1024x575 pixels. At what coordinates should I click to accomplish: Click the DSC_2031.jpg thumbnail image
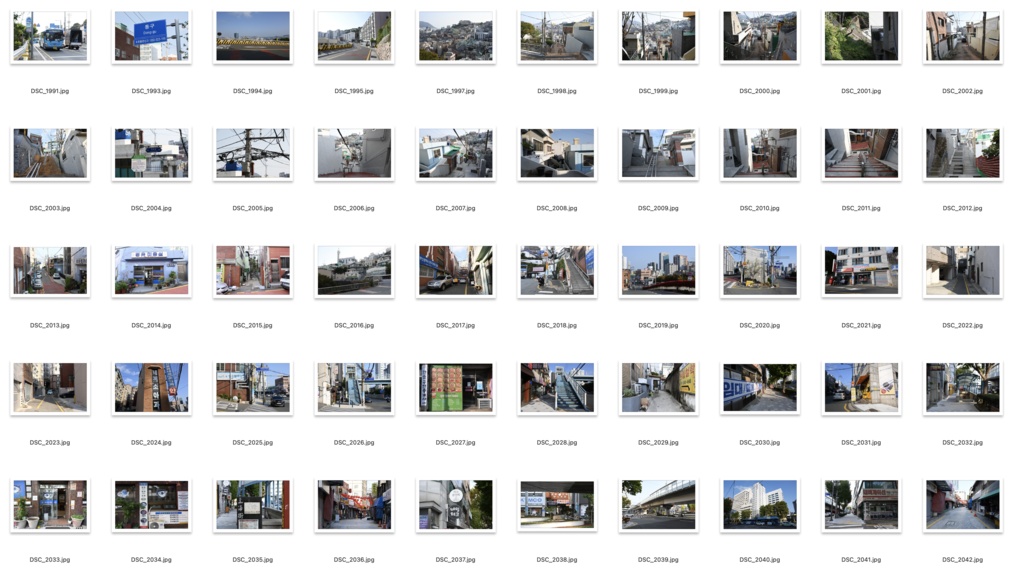(861, 388)
